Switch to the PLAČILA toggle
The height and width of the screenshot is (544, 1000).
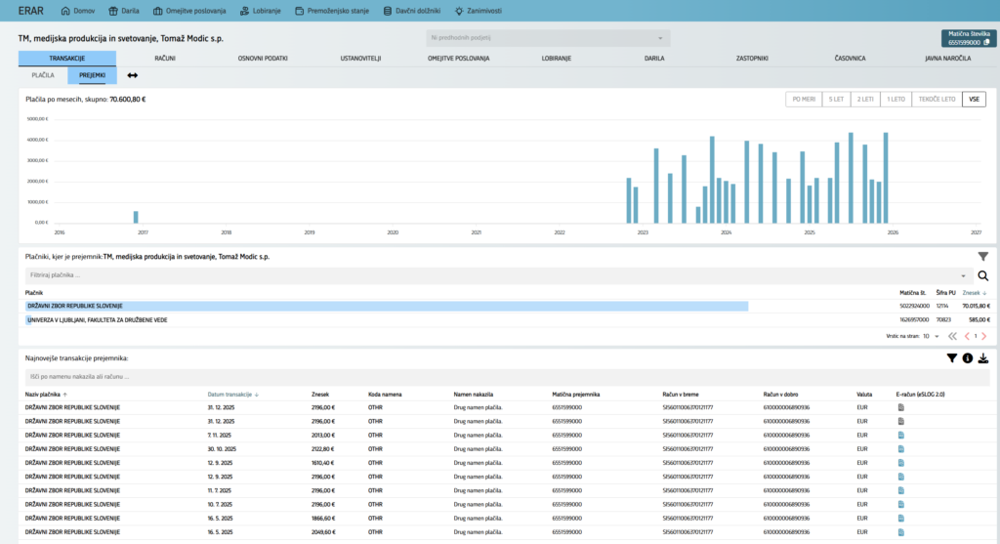[43, 75]
